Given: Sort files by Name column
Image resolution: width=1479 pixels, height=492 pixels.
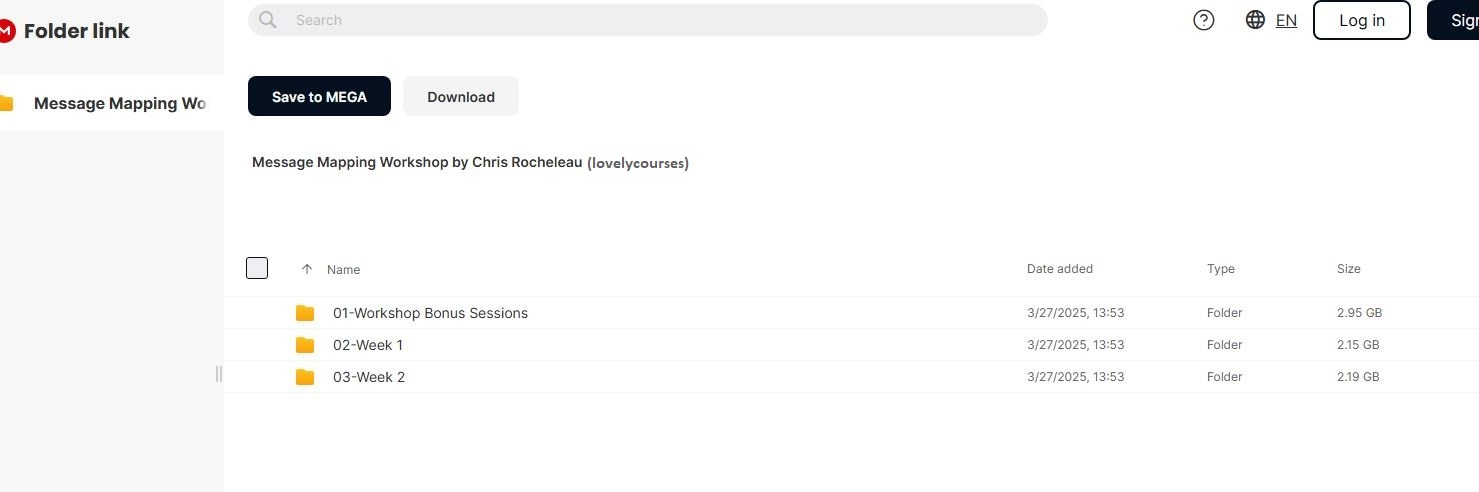Looking at the screenshot, I should (343, 269).
